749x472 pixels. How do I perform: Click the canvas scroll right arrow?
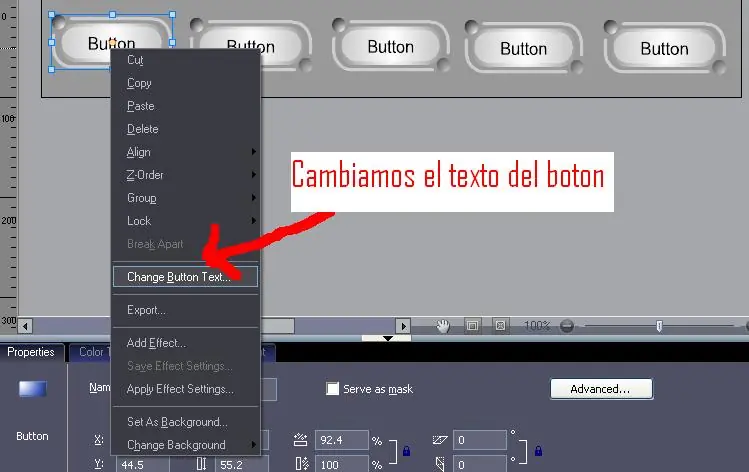[403, 326]
